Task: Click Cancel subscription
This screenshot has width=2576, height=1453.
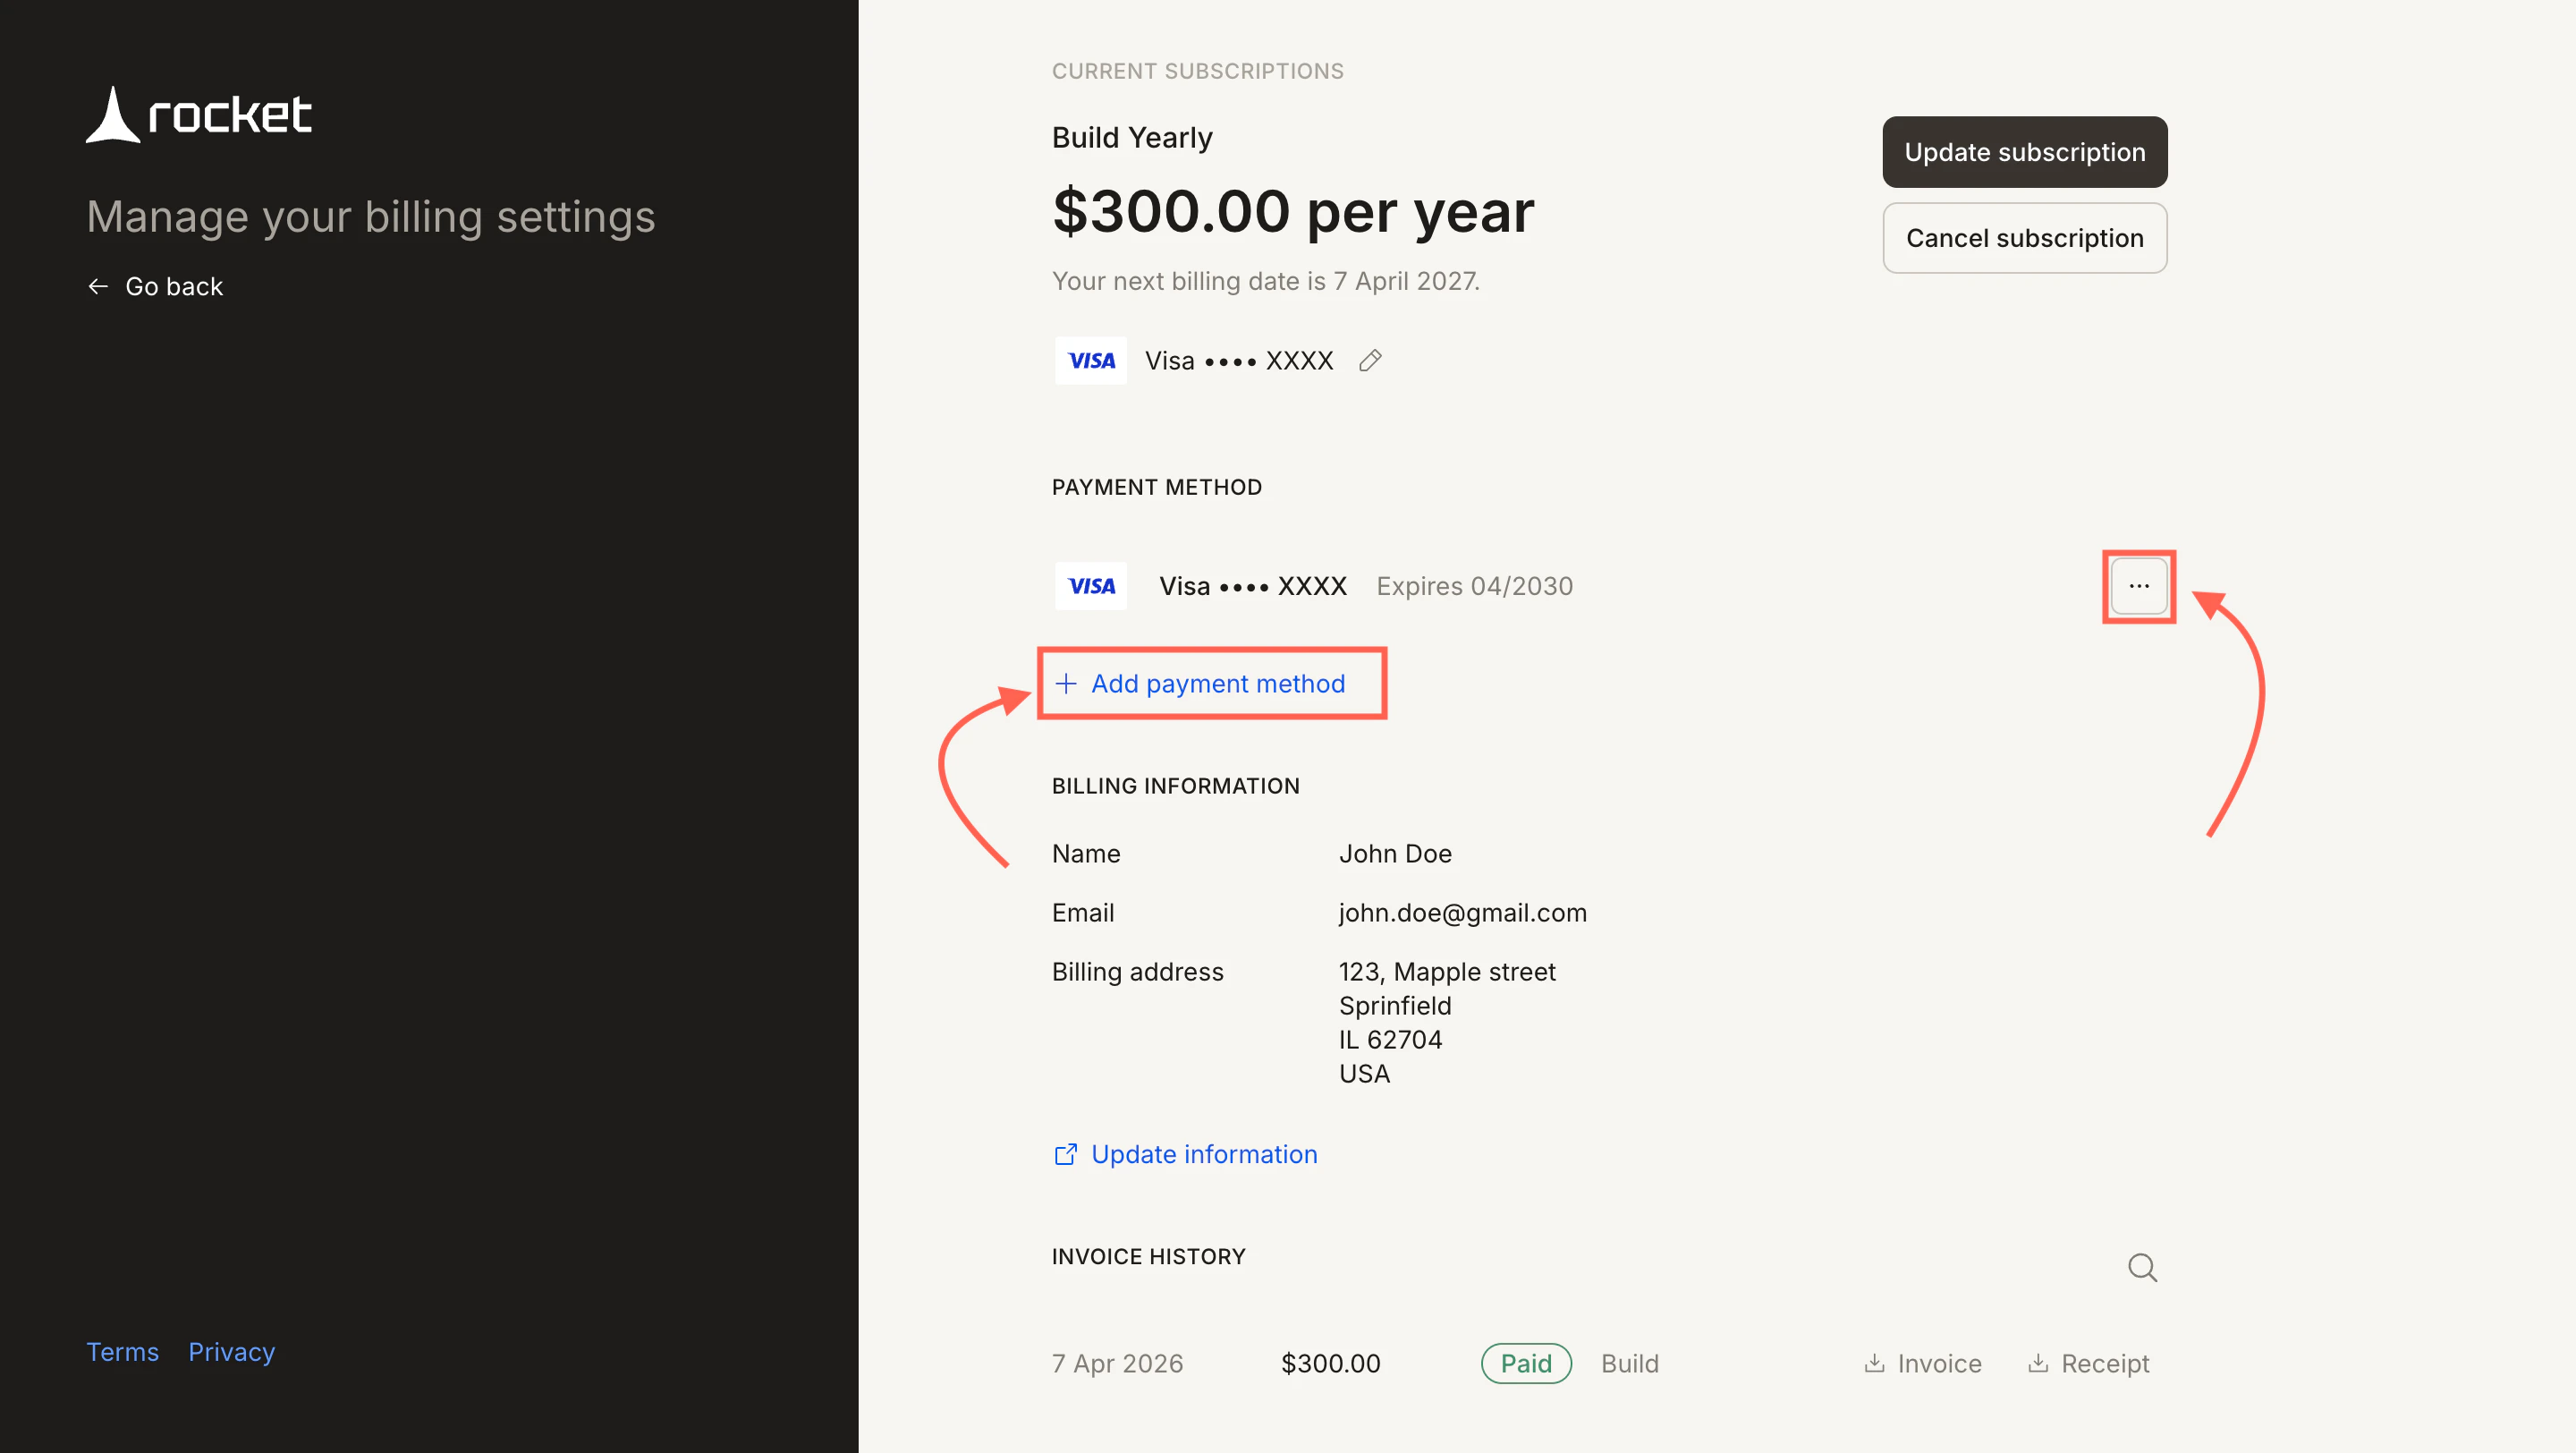Action: [2024, 238]
